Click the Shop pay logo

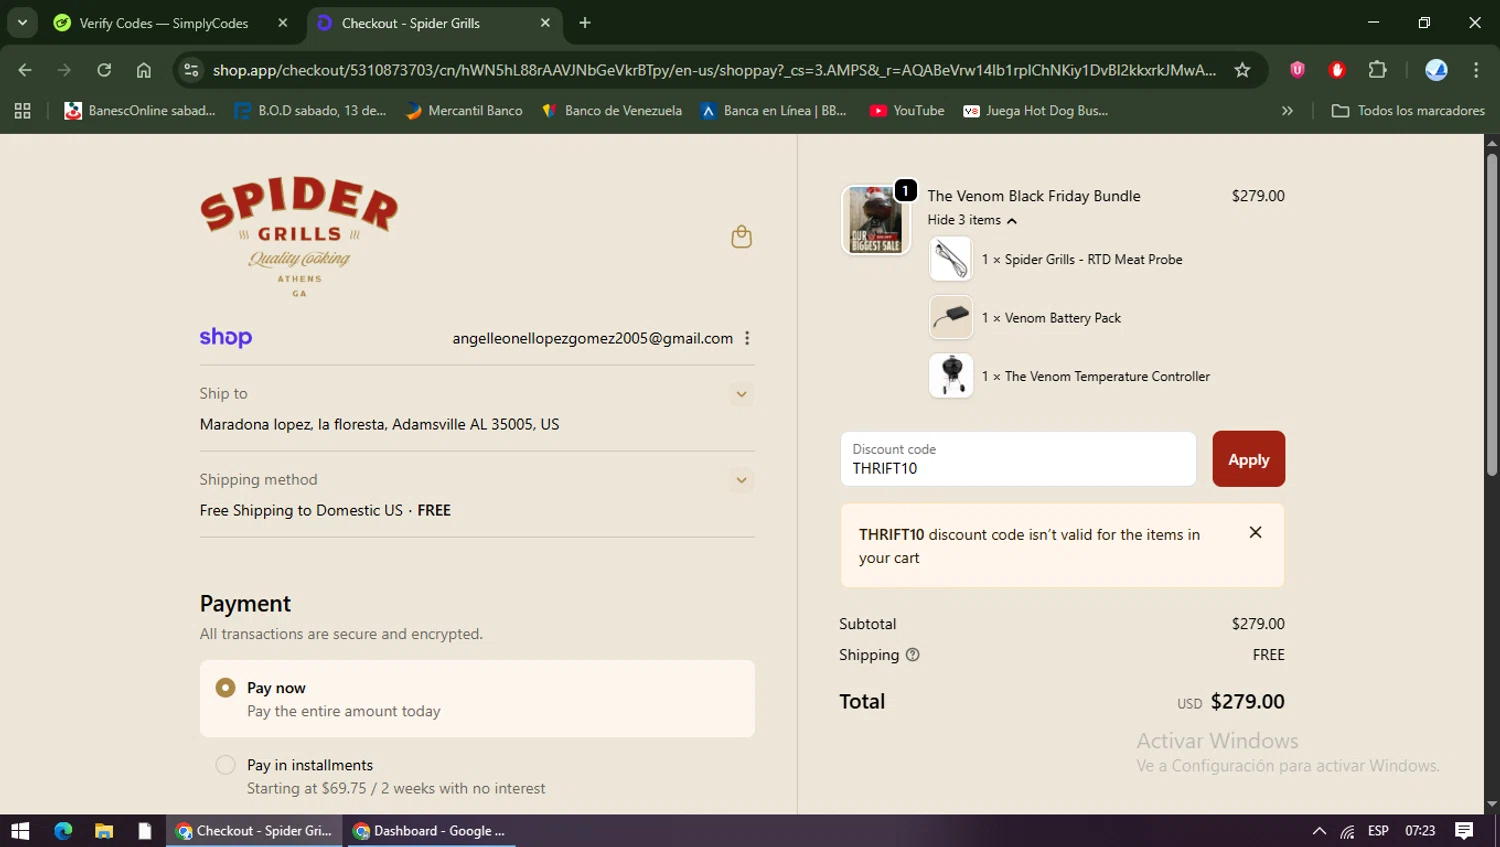pyautogui.click(x=226, y=338)
